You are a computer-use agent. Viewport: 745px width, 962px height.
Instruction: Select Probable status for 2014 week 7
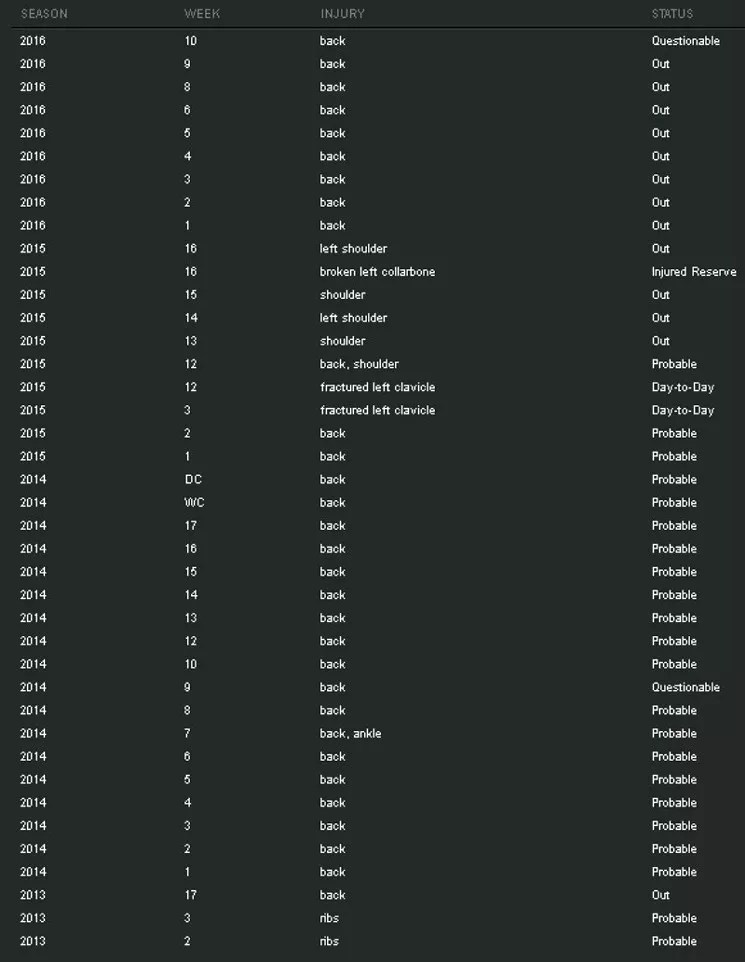674,734
